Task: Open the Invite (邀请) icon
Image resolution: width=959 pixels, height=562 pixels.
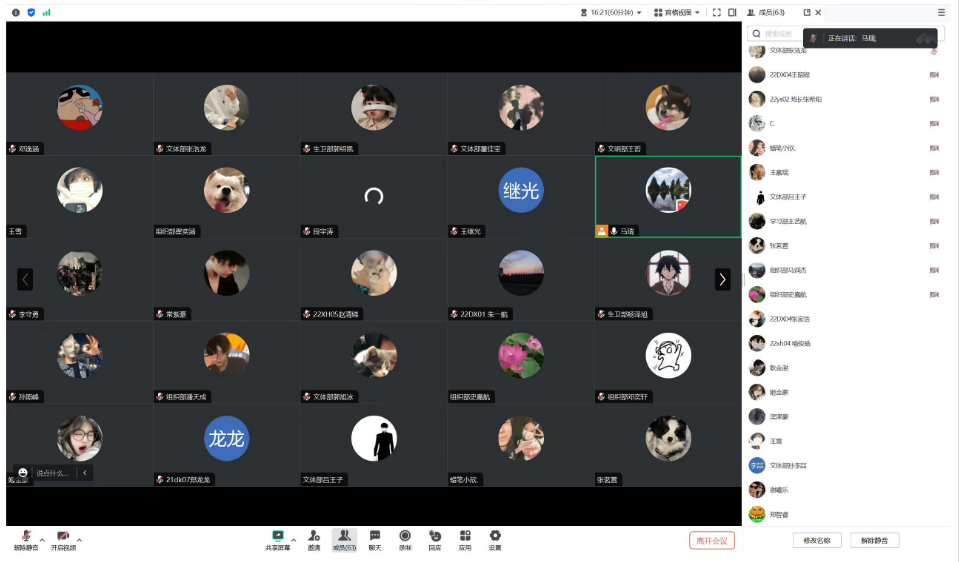Action: pos(314,536)
